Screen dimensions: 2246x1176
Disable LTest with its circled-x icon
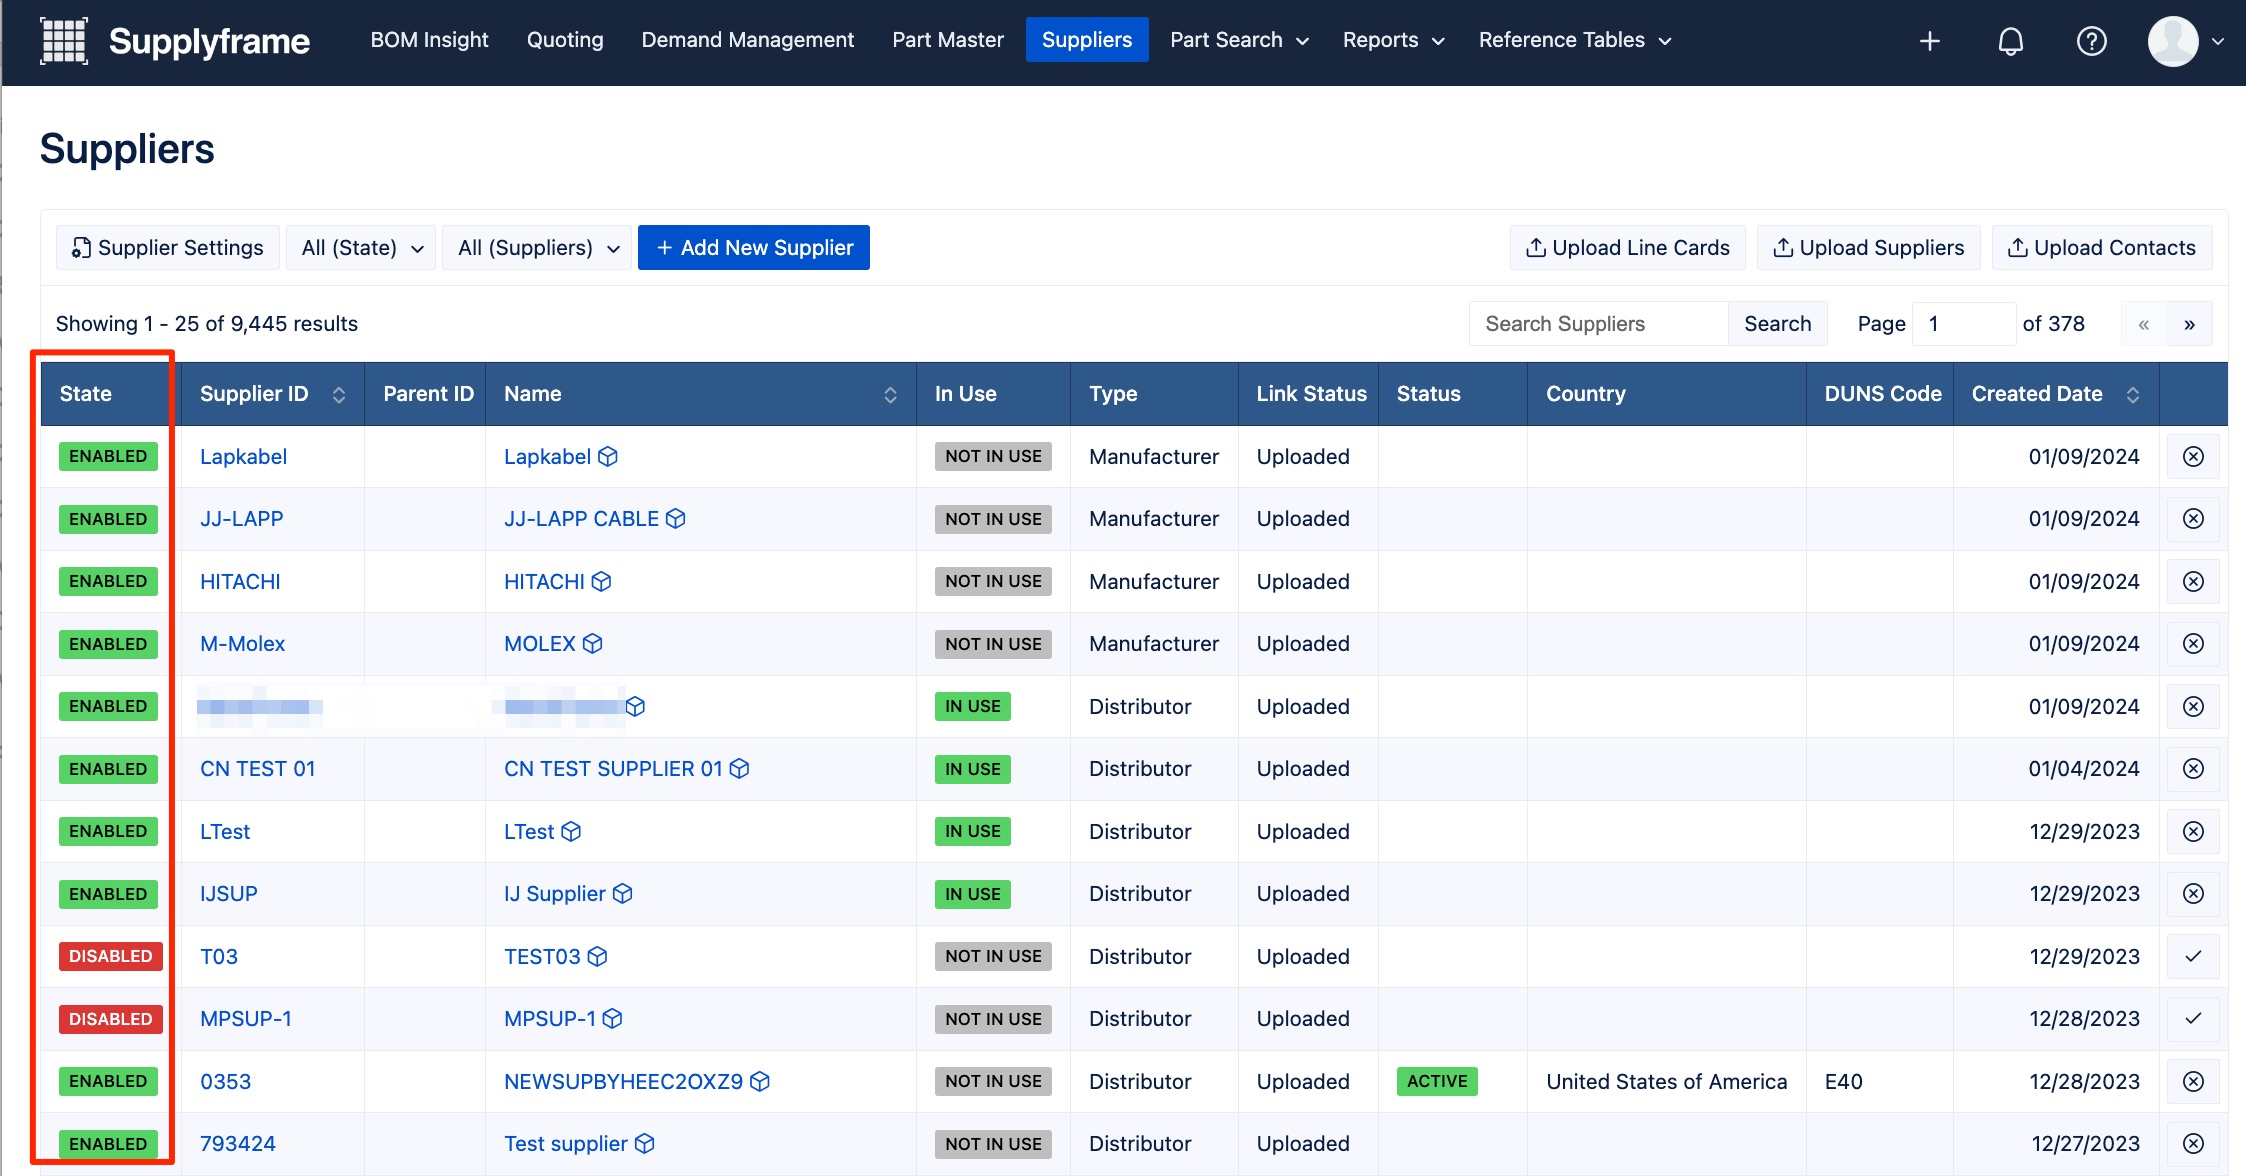coord(2193,832)
